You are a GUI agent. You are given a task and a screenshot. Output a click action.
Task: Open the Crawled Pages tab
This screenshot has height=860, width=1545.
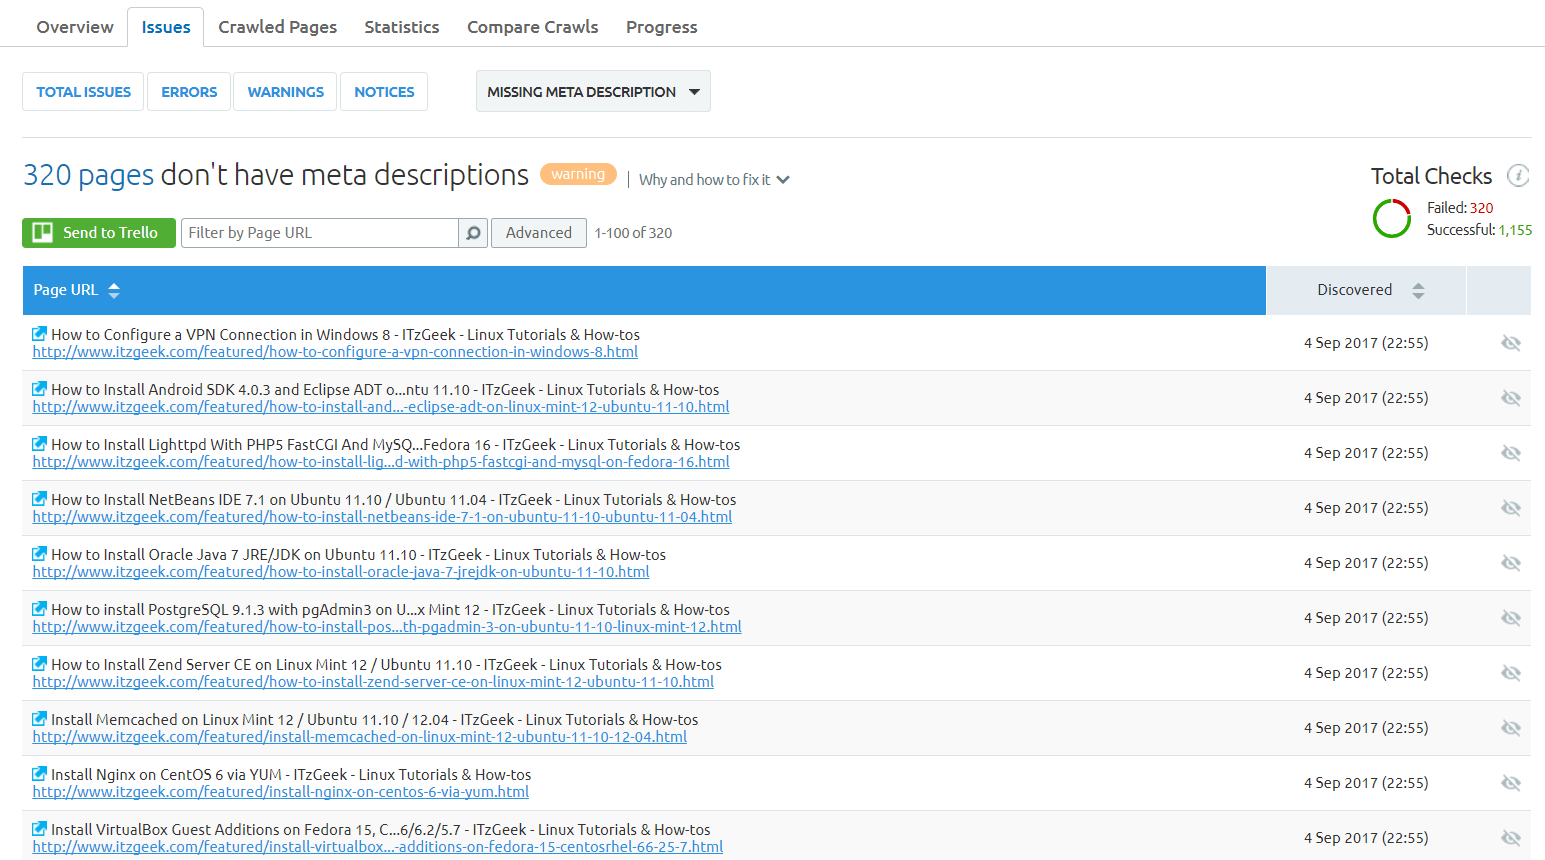tap(278, 27)
